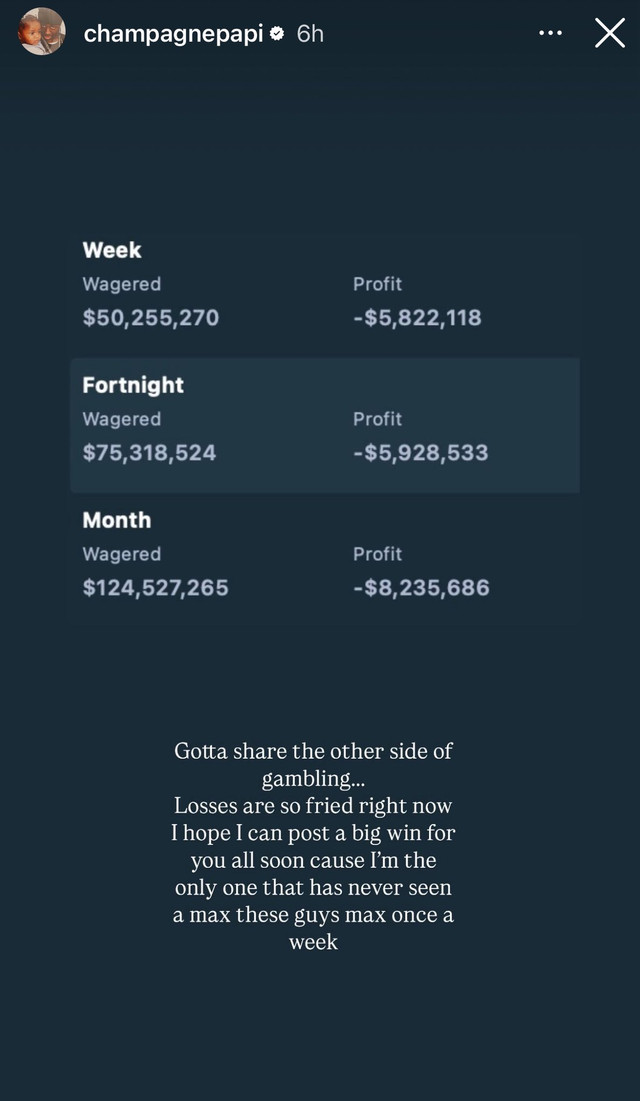This screenshot has height=1101, width=640.
Task: Select the Week heading
Action: tap(112, 250)
